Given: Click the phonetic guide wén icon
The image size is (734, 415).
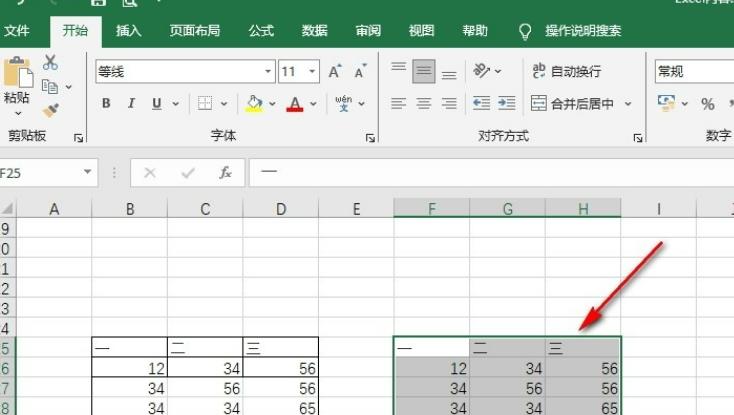Looking at the screenshot, I should (344, 103).
